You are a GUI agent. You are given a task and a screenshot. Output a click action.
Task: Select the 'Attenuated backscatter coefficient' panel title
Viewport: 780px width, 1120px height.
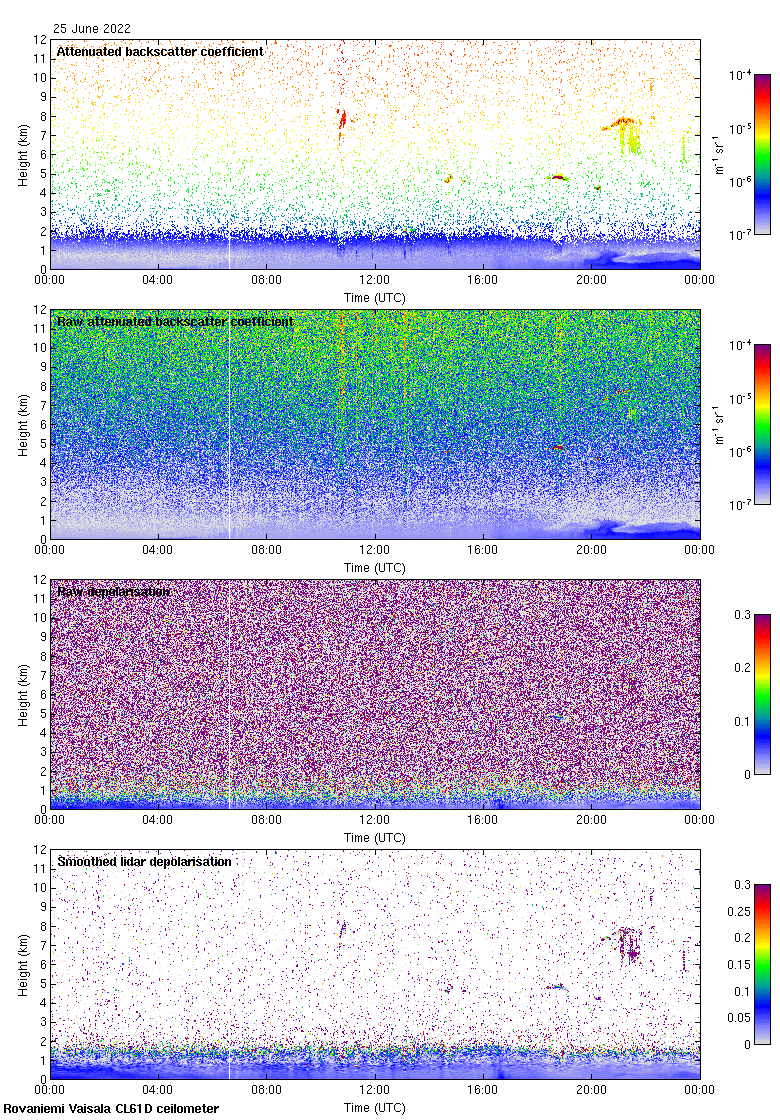(160, 51)
